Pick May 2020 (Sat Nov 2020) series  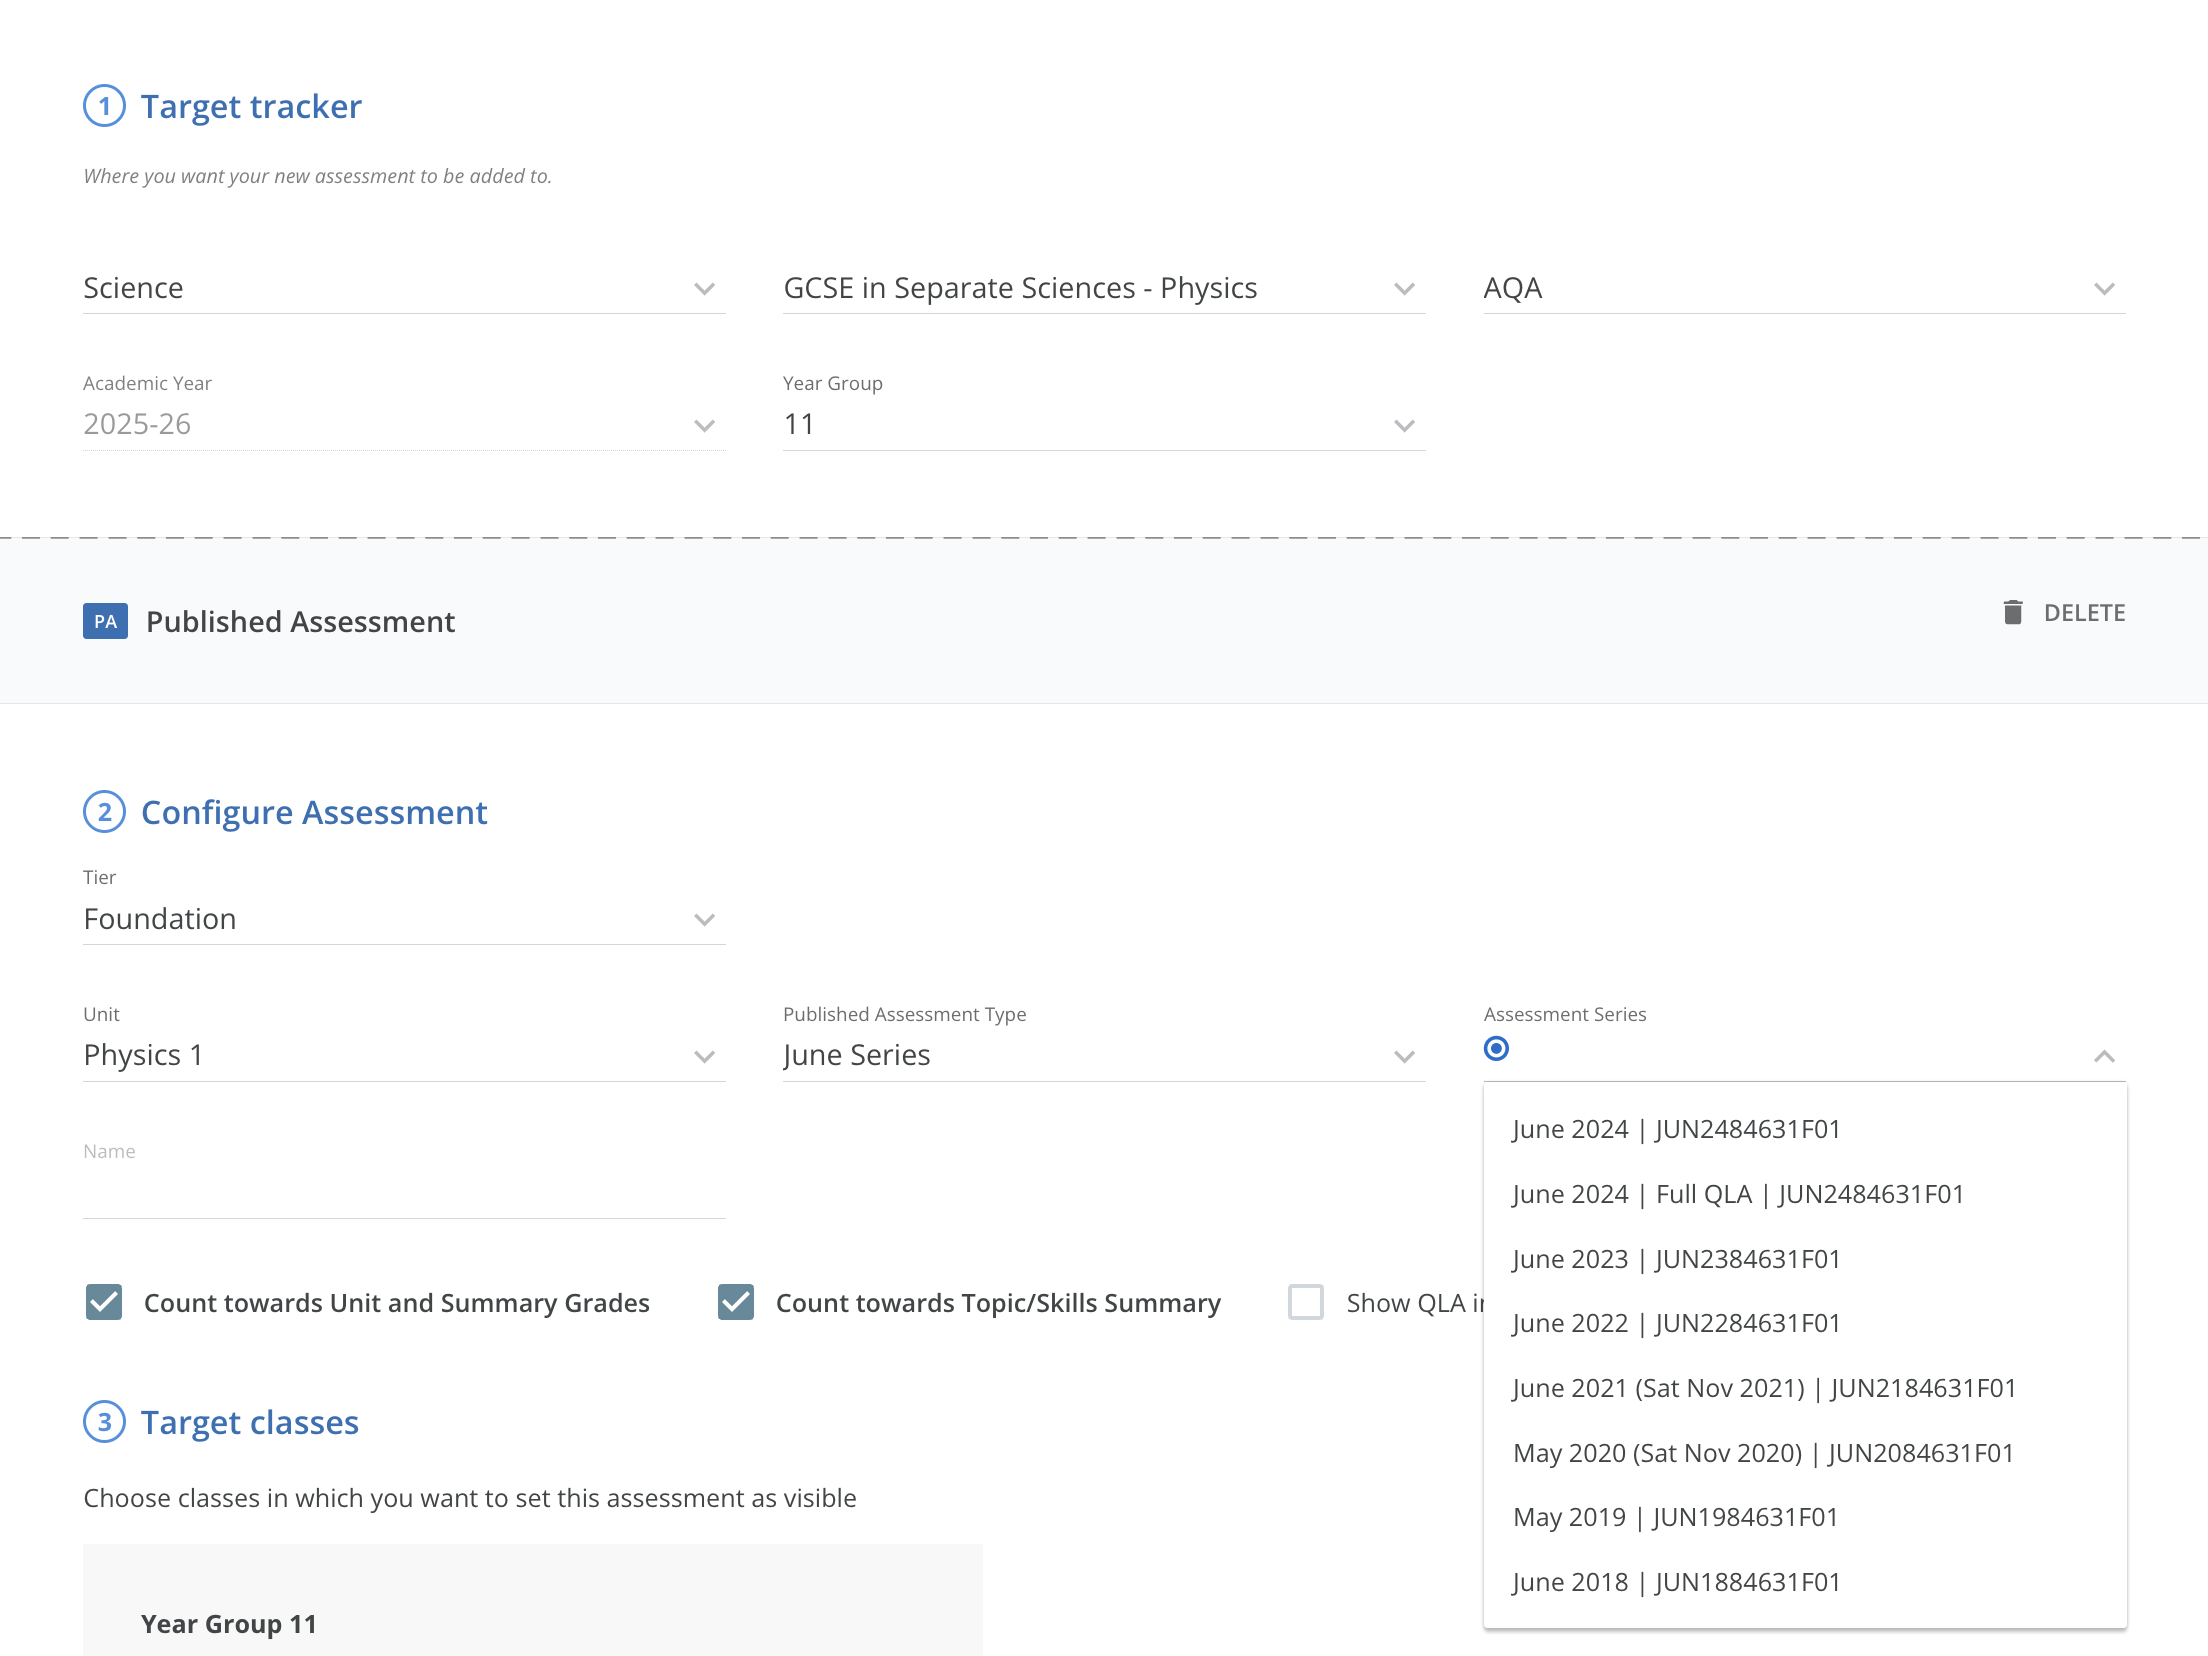(1804, 1453)
